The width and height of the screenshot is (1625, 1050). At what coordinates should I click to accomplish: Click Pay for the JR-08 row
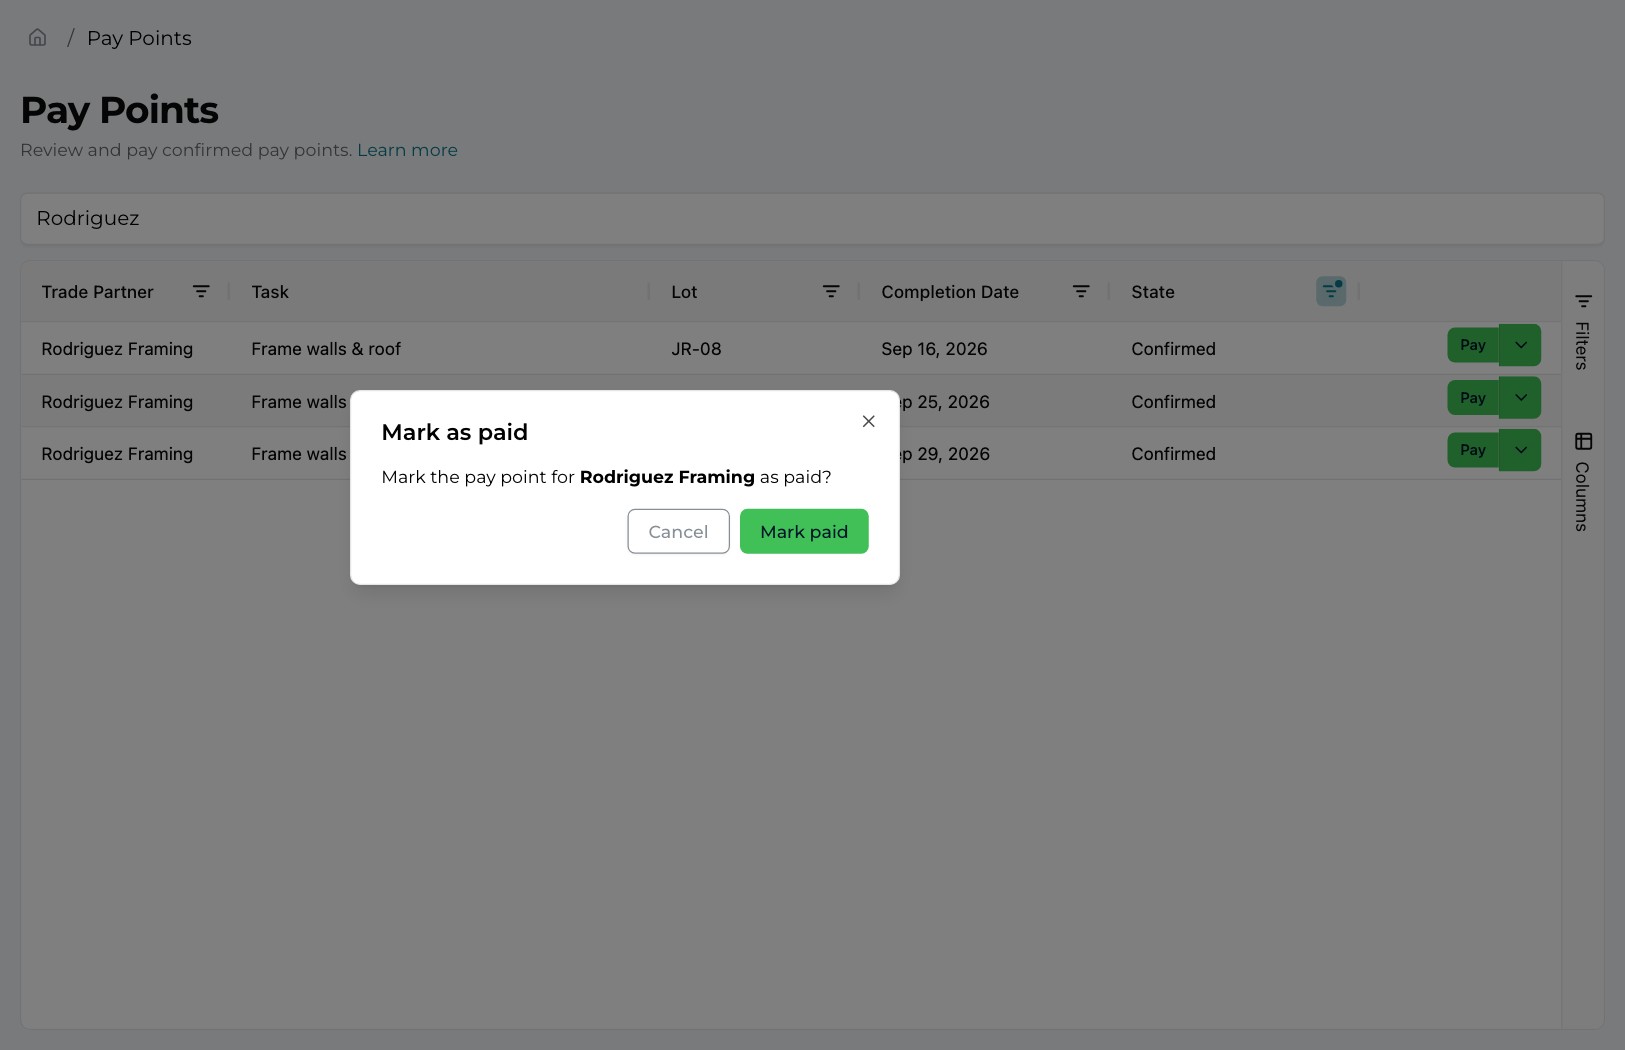1473,345
